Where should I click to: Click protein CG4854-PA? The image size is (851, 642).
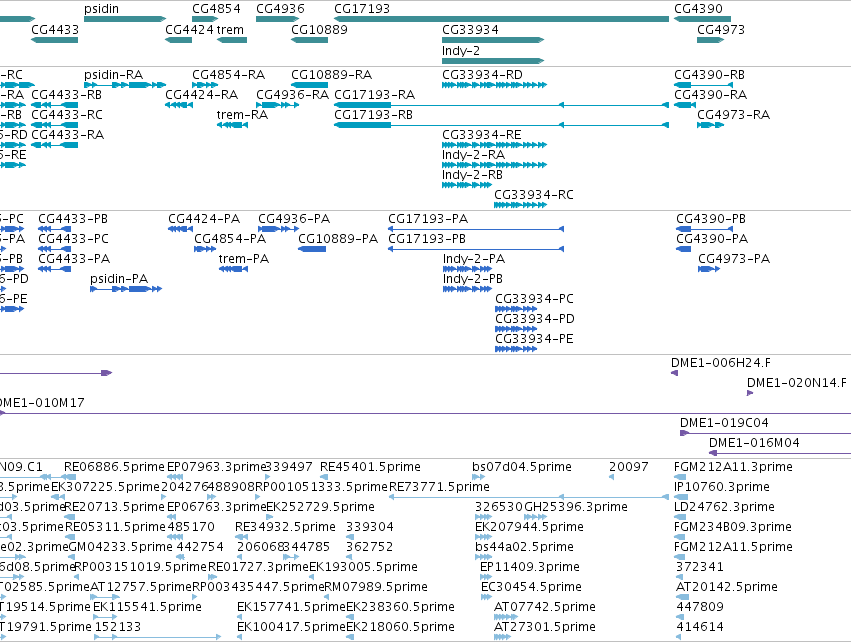(205, 249)
